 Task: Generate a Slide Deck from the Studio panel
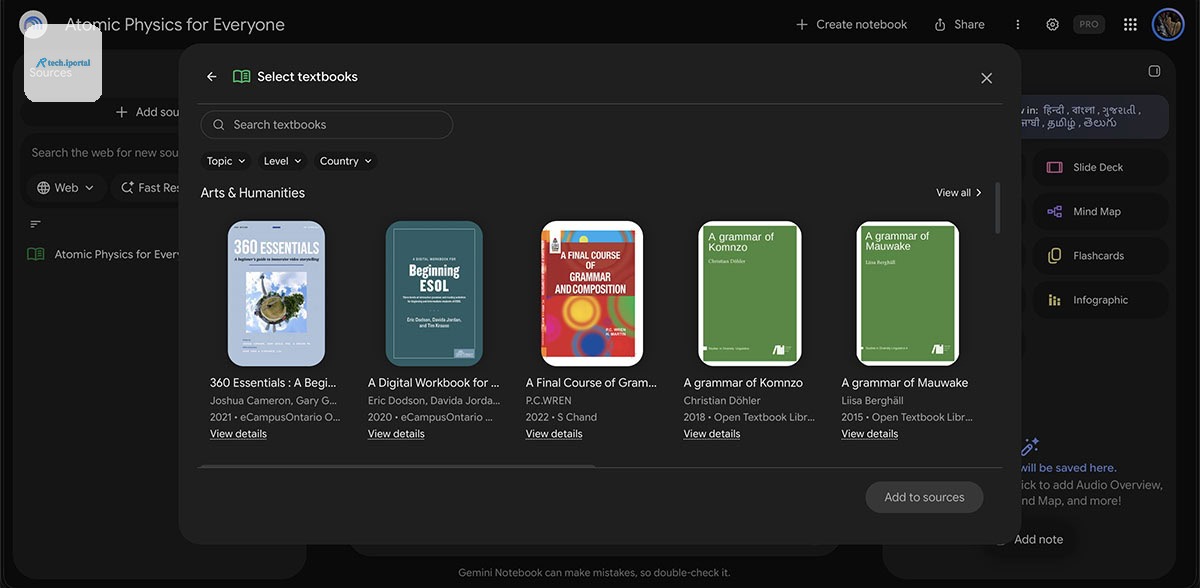click(1100, 167)
